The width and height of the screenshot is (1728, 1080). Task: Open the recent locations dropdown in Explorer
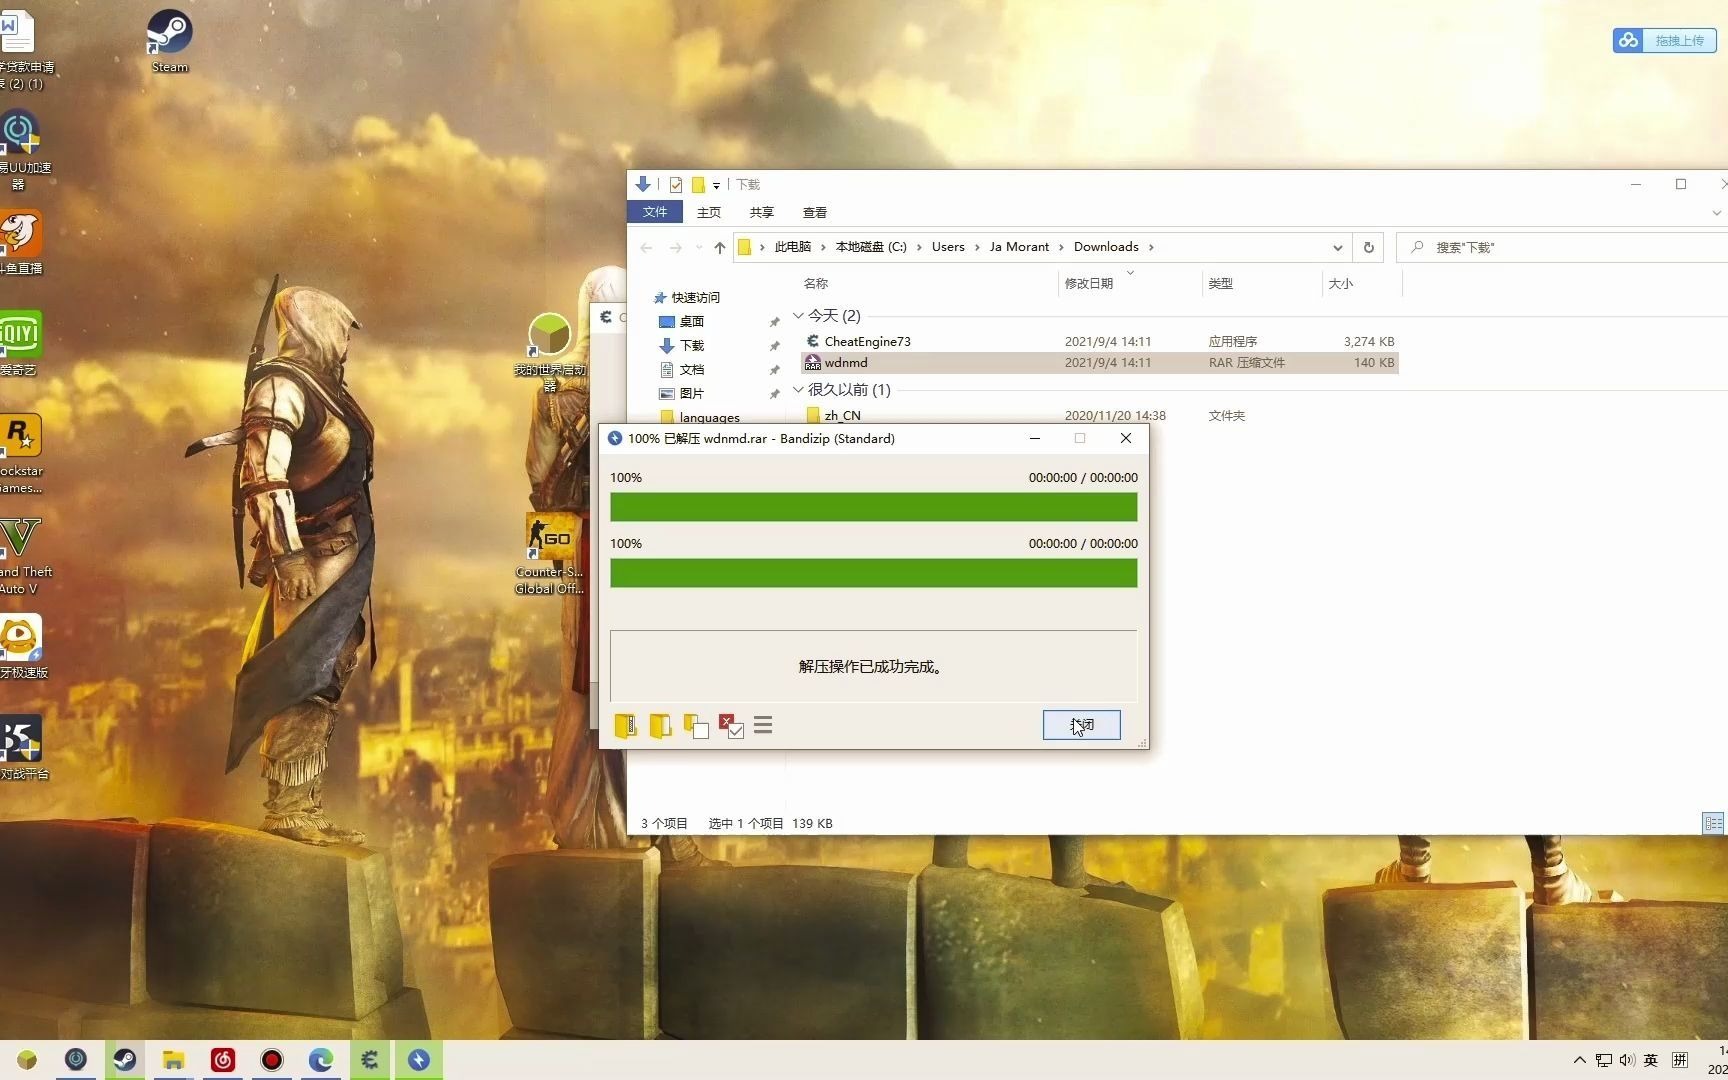click(698, 247)
